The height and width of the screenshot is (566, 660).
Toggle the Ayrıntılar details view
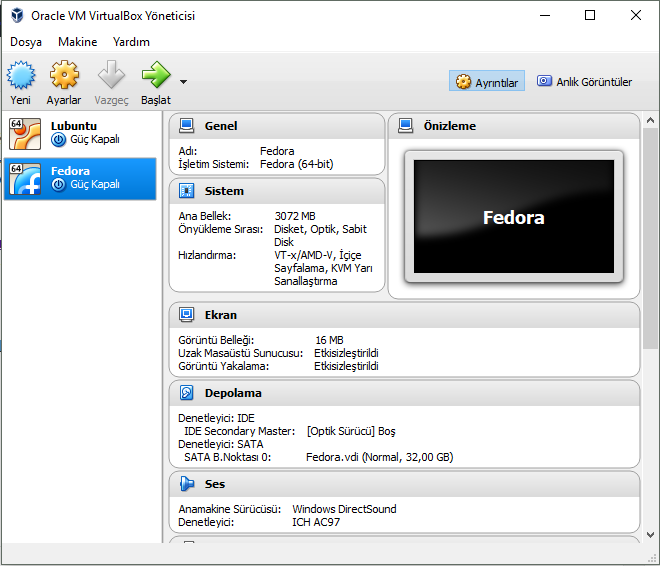point(487,82)
